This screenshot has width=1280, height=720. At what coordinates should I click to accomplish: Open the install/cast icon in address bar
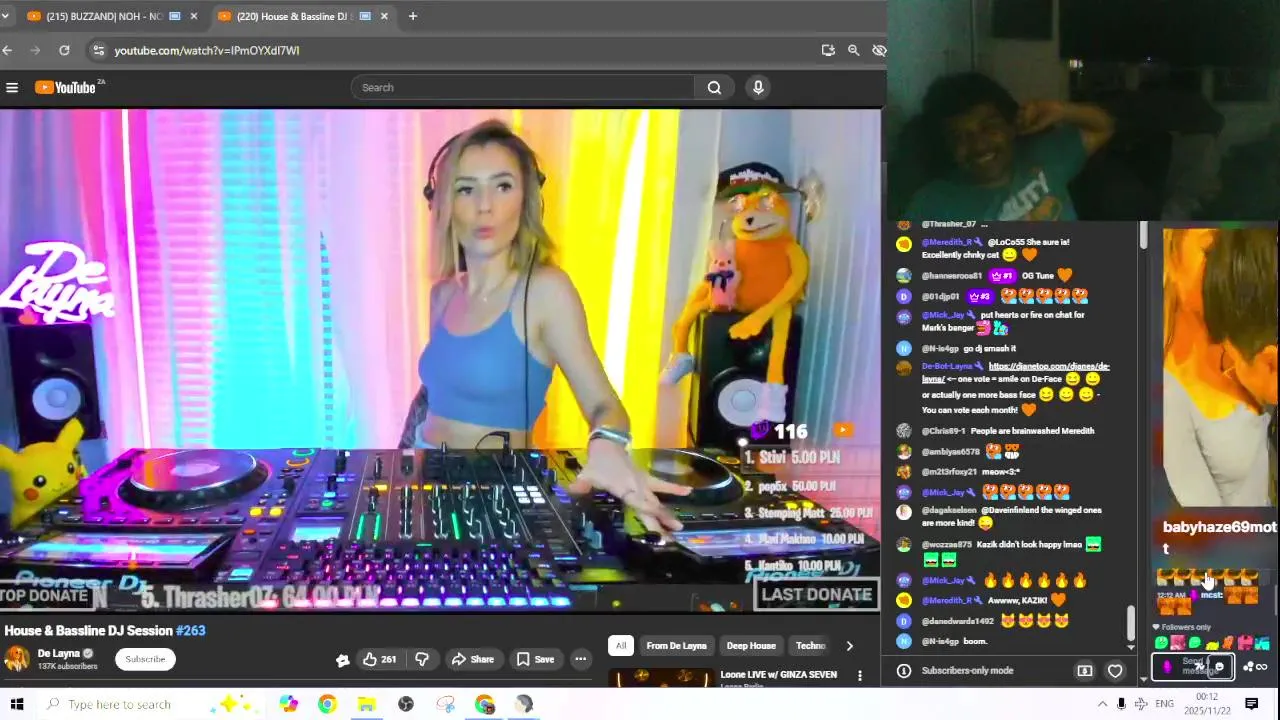point(828,50)
